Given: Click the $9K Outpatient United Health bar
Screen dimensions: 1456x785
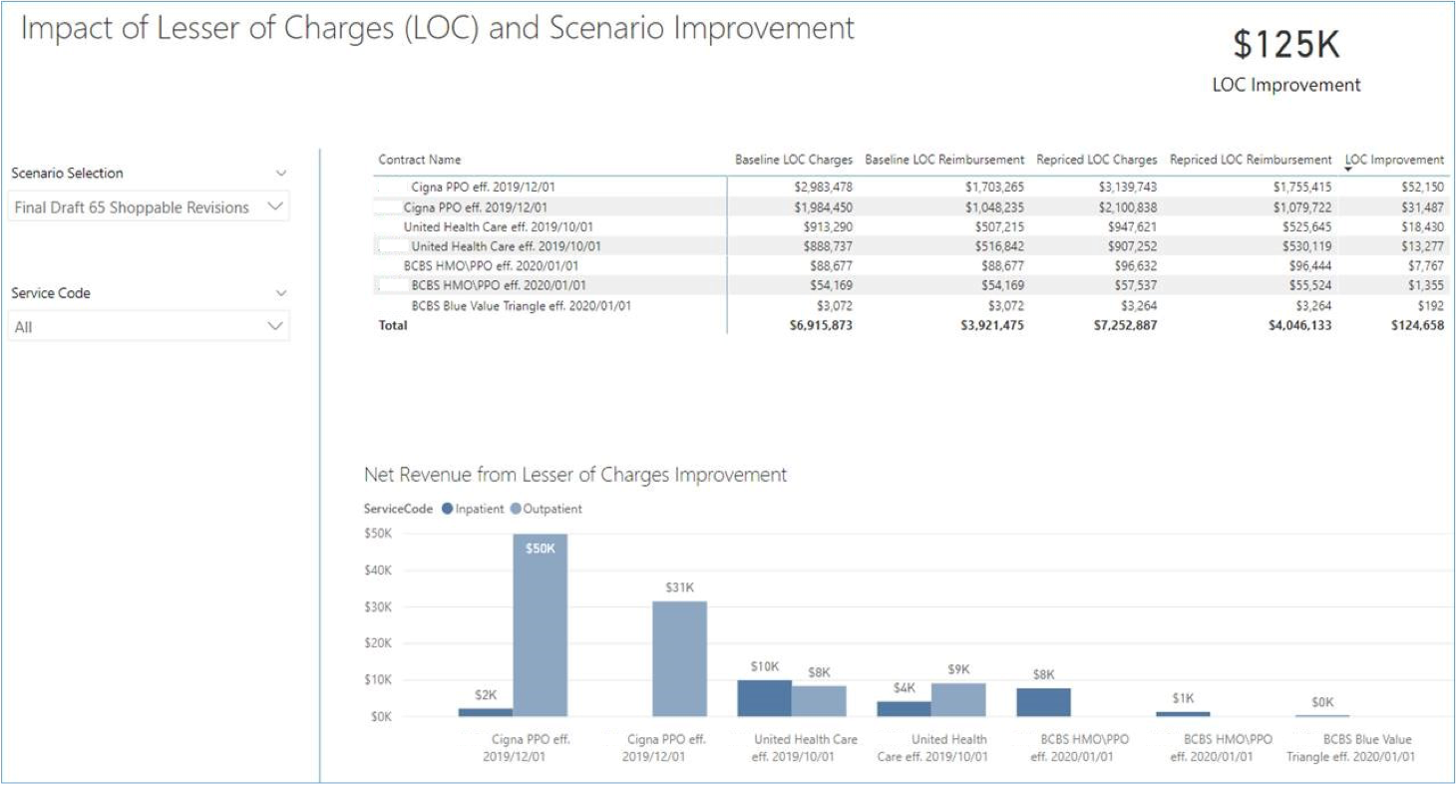Looking at the screenshot, I should (959, 700).
